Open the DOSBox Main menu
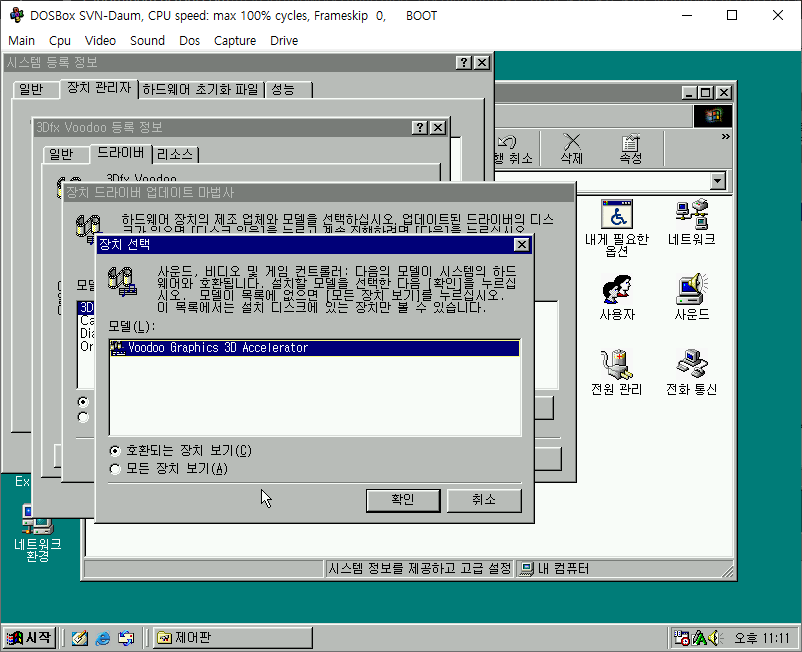Viewport: 802px width, 652px height. [21, 40]
